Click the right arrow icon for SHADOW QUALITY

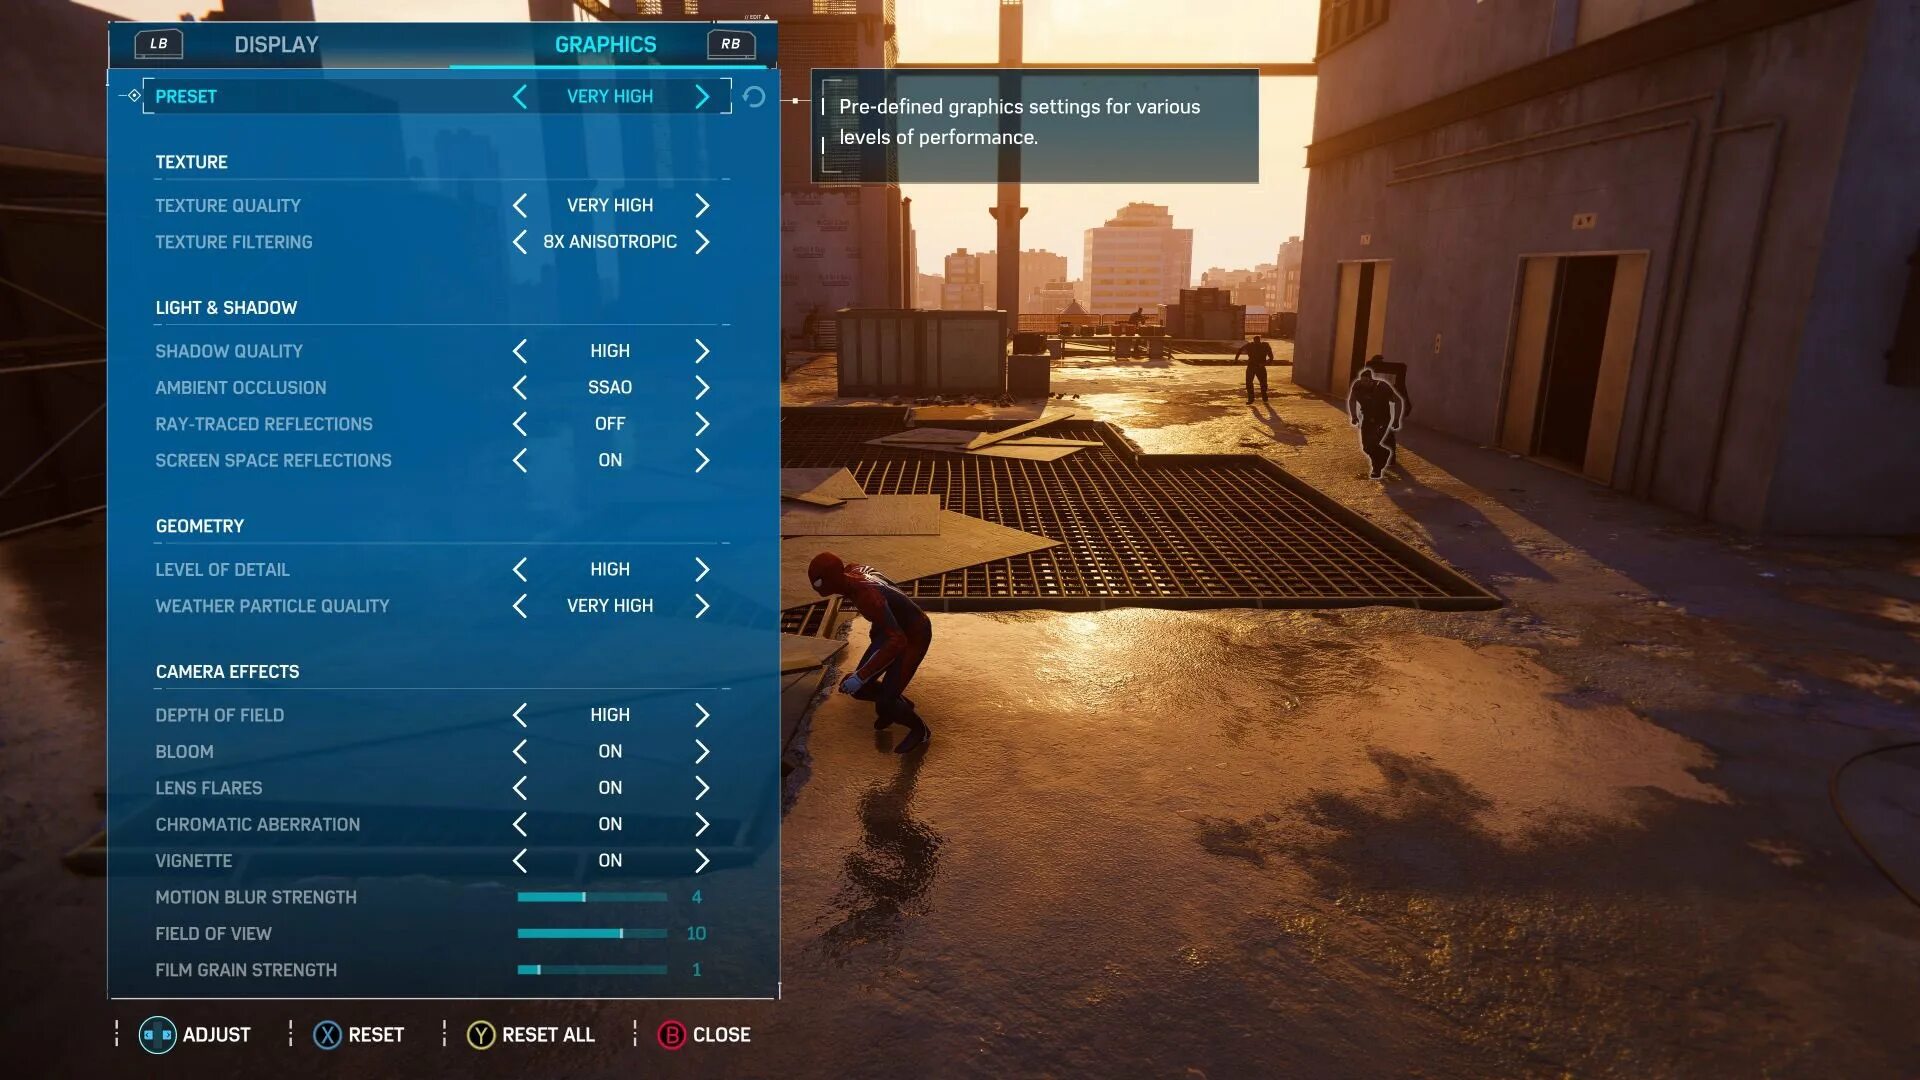[702, 351]
